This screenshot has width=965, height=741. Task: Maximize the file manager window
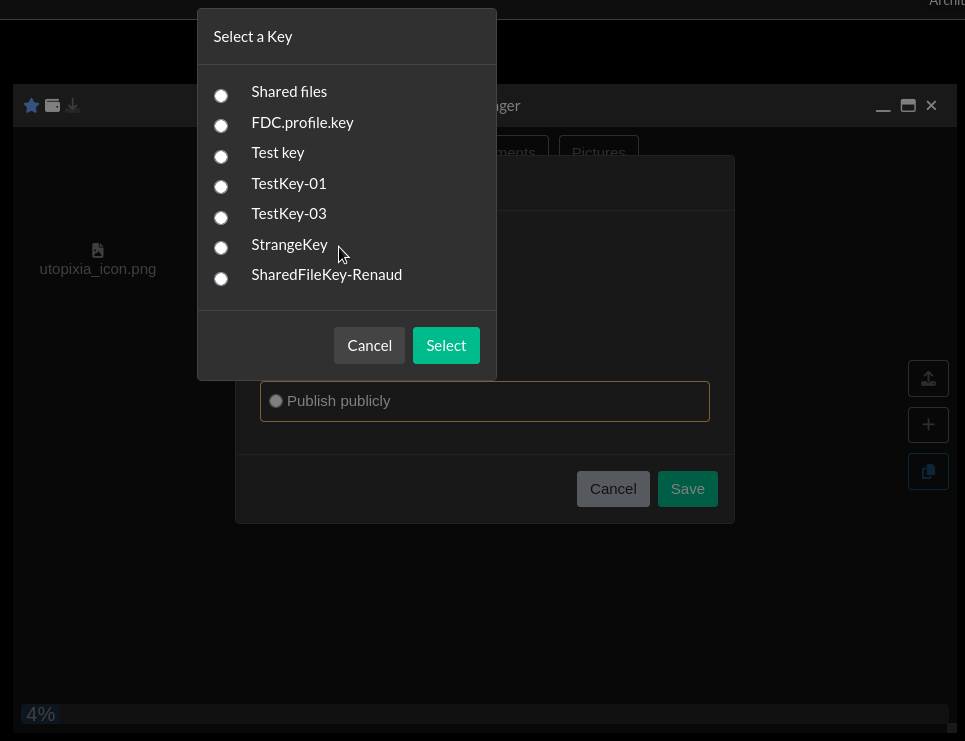coord(908,106)
